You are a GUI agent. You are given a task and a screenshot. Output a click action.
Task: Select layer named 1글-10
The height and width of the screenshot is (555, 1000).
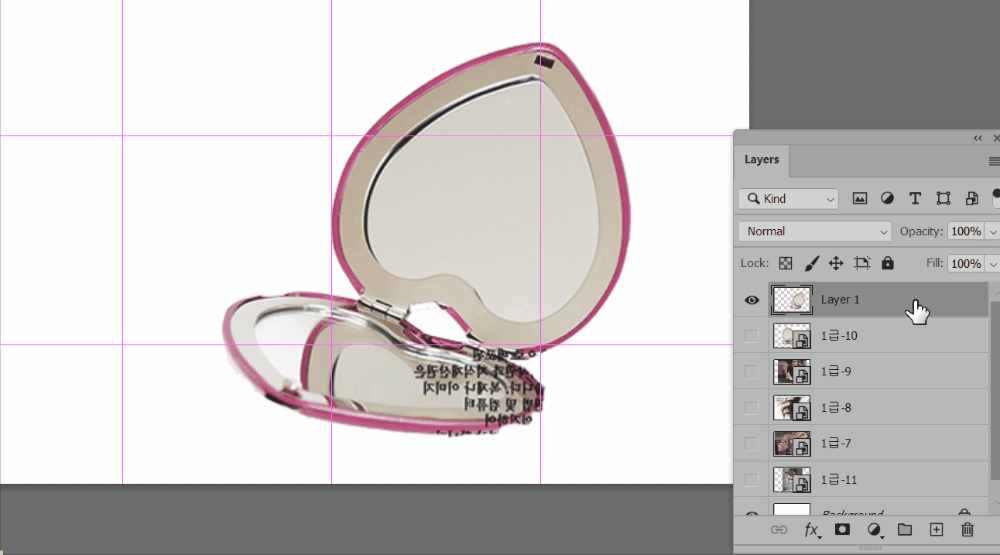(839, 336)
